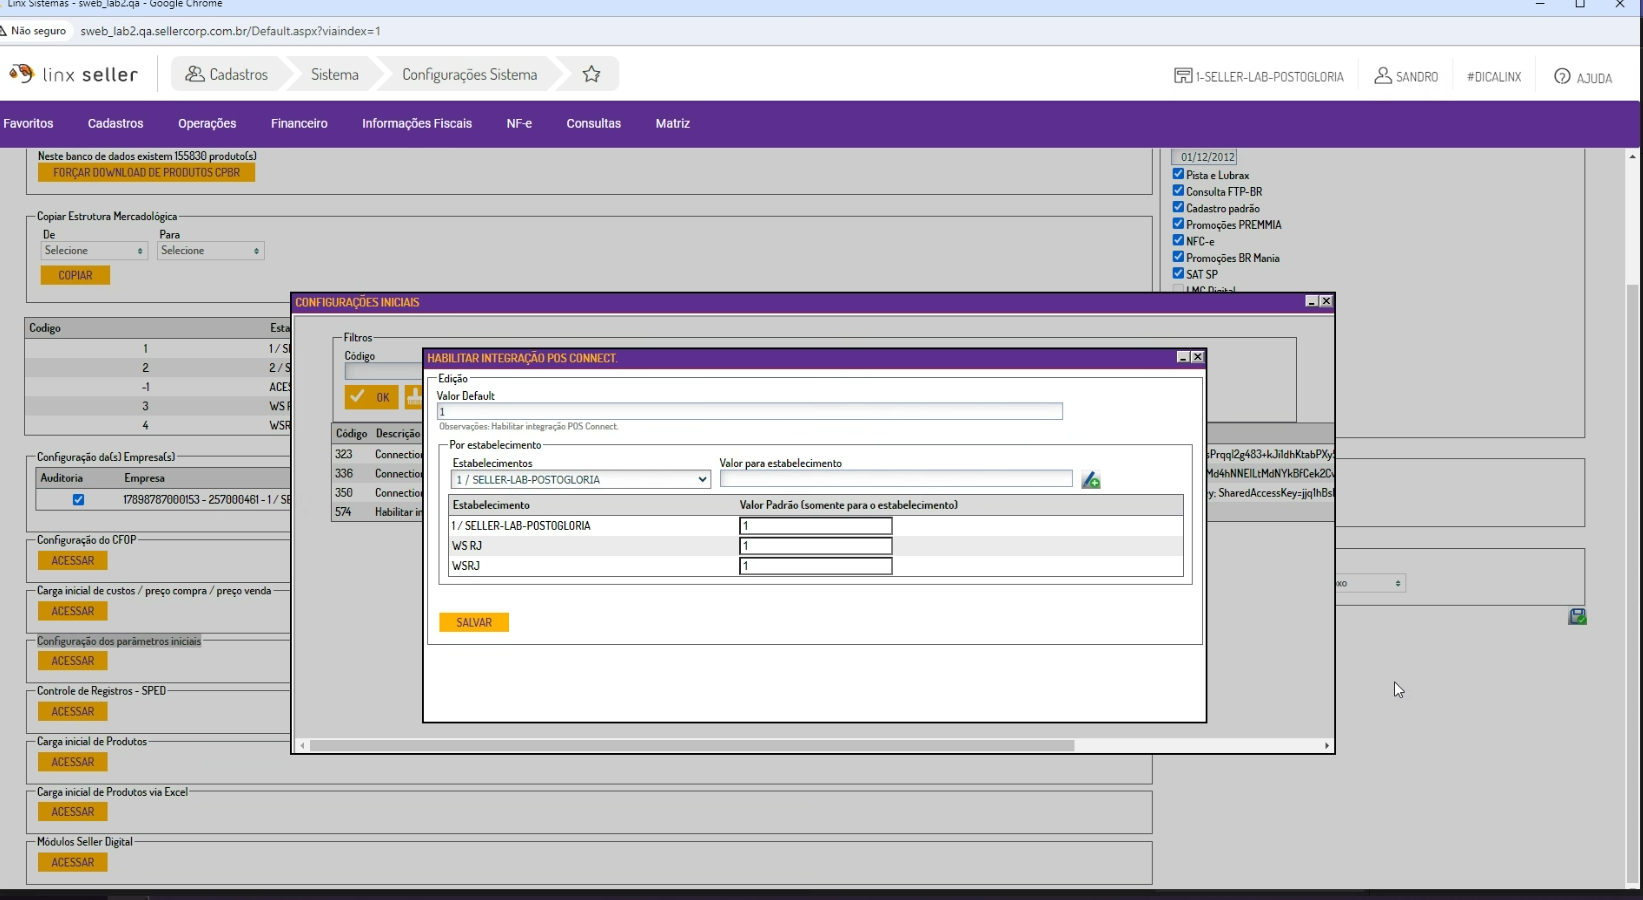This screenshot has width=1643, height=900.
Task: Focus the Valor Default input field
Action: [749, 412]
